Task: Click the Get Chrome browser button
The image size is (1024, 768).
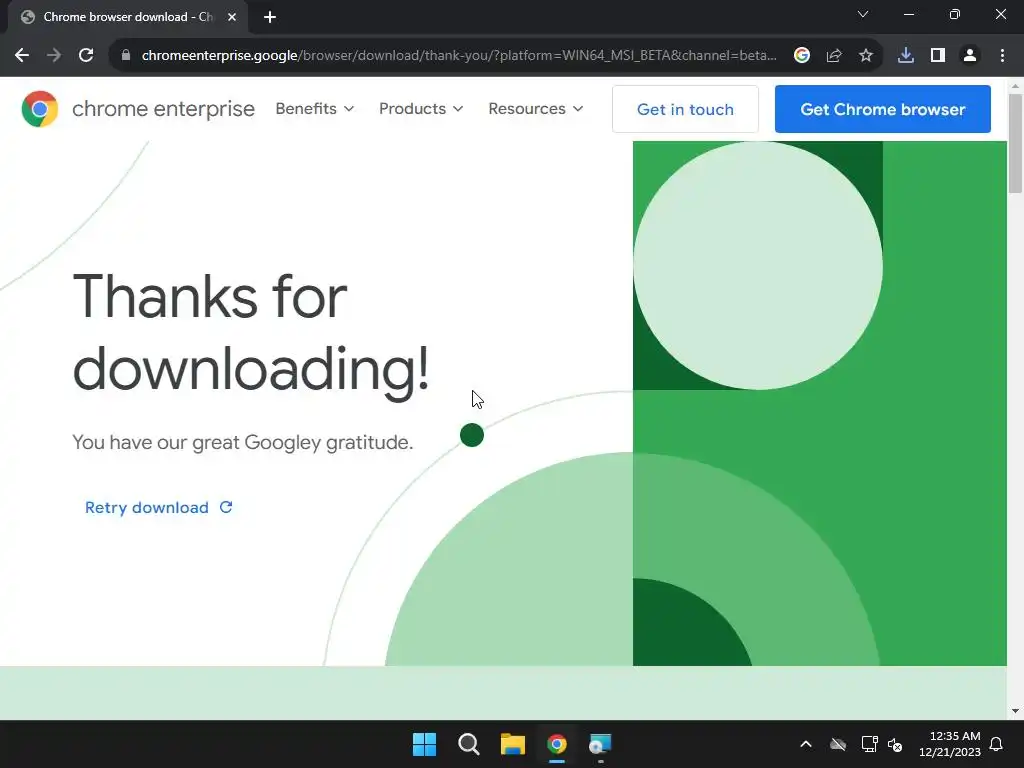Action: point(882,109)
